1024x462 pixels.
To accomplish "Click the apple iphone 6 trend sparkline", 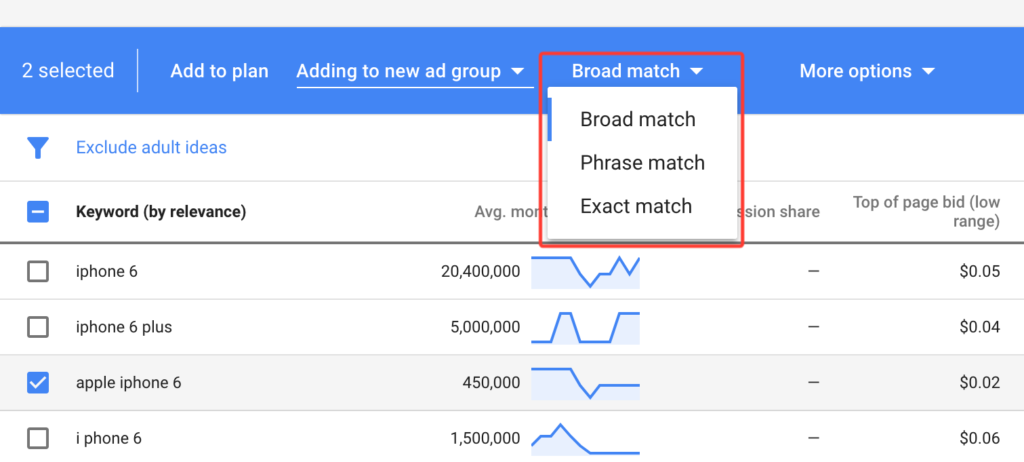I will [x=585, y=383].
